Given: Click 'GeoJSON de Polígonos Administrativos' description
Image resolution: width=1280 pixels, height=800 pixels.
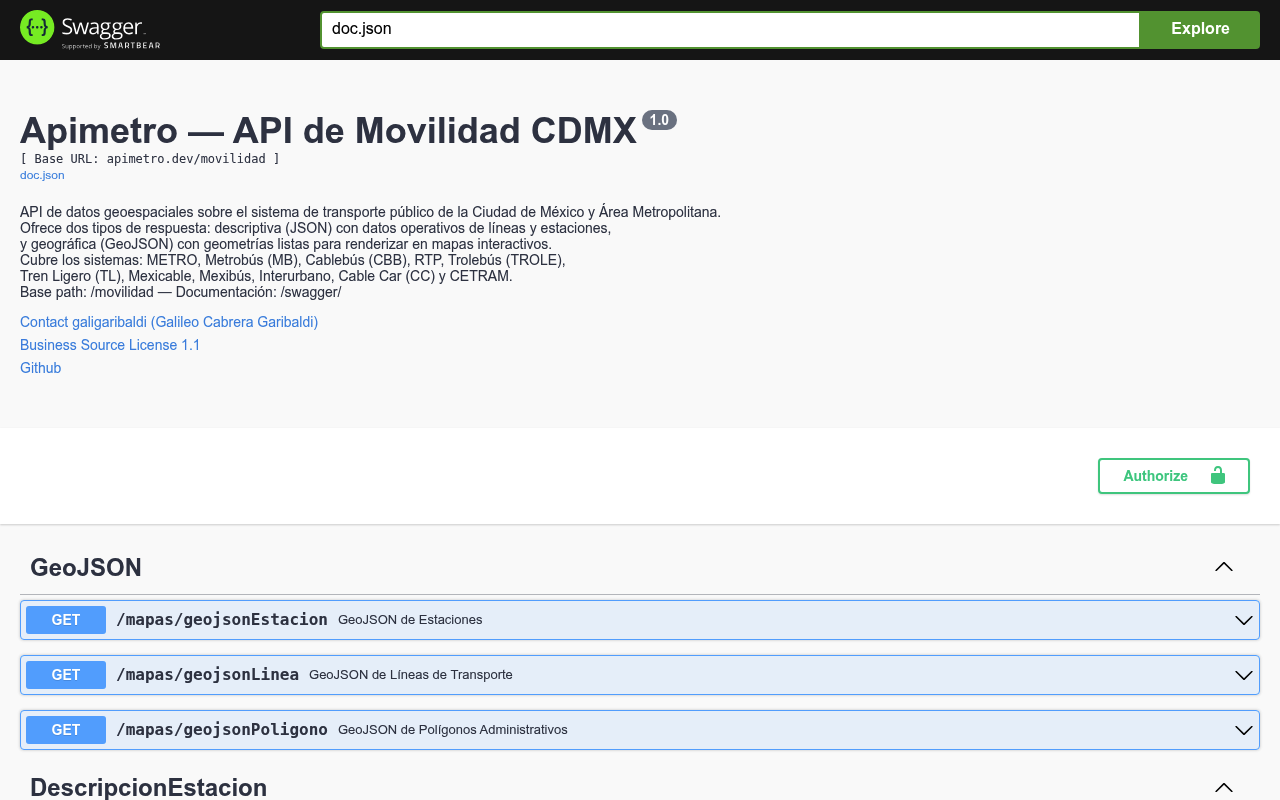Looking at the screenshot, I should click(x=453, y=730).
